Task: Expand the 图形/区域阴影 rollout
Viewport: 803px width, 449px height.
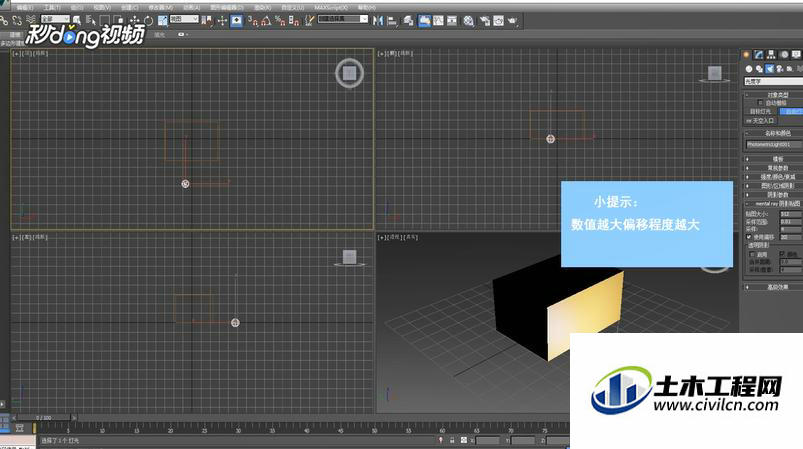Action: [773, 186]
